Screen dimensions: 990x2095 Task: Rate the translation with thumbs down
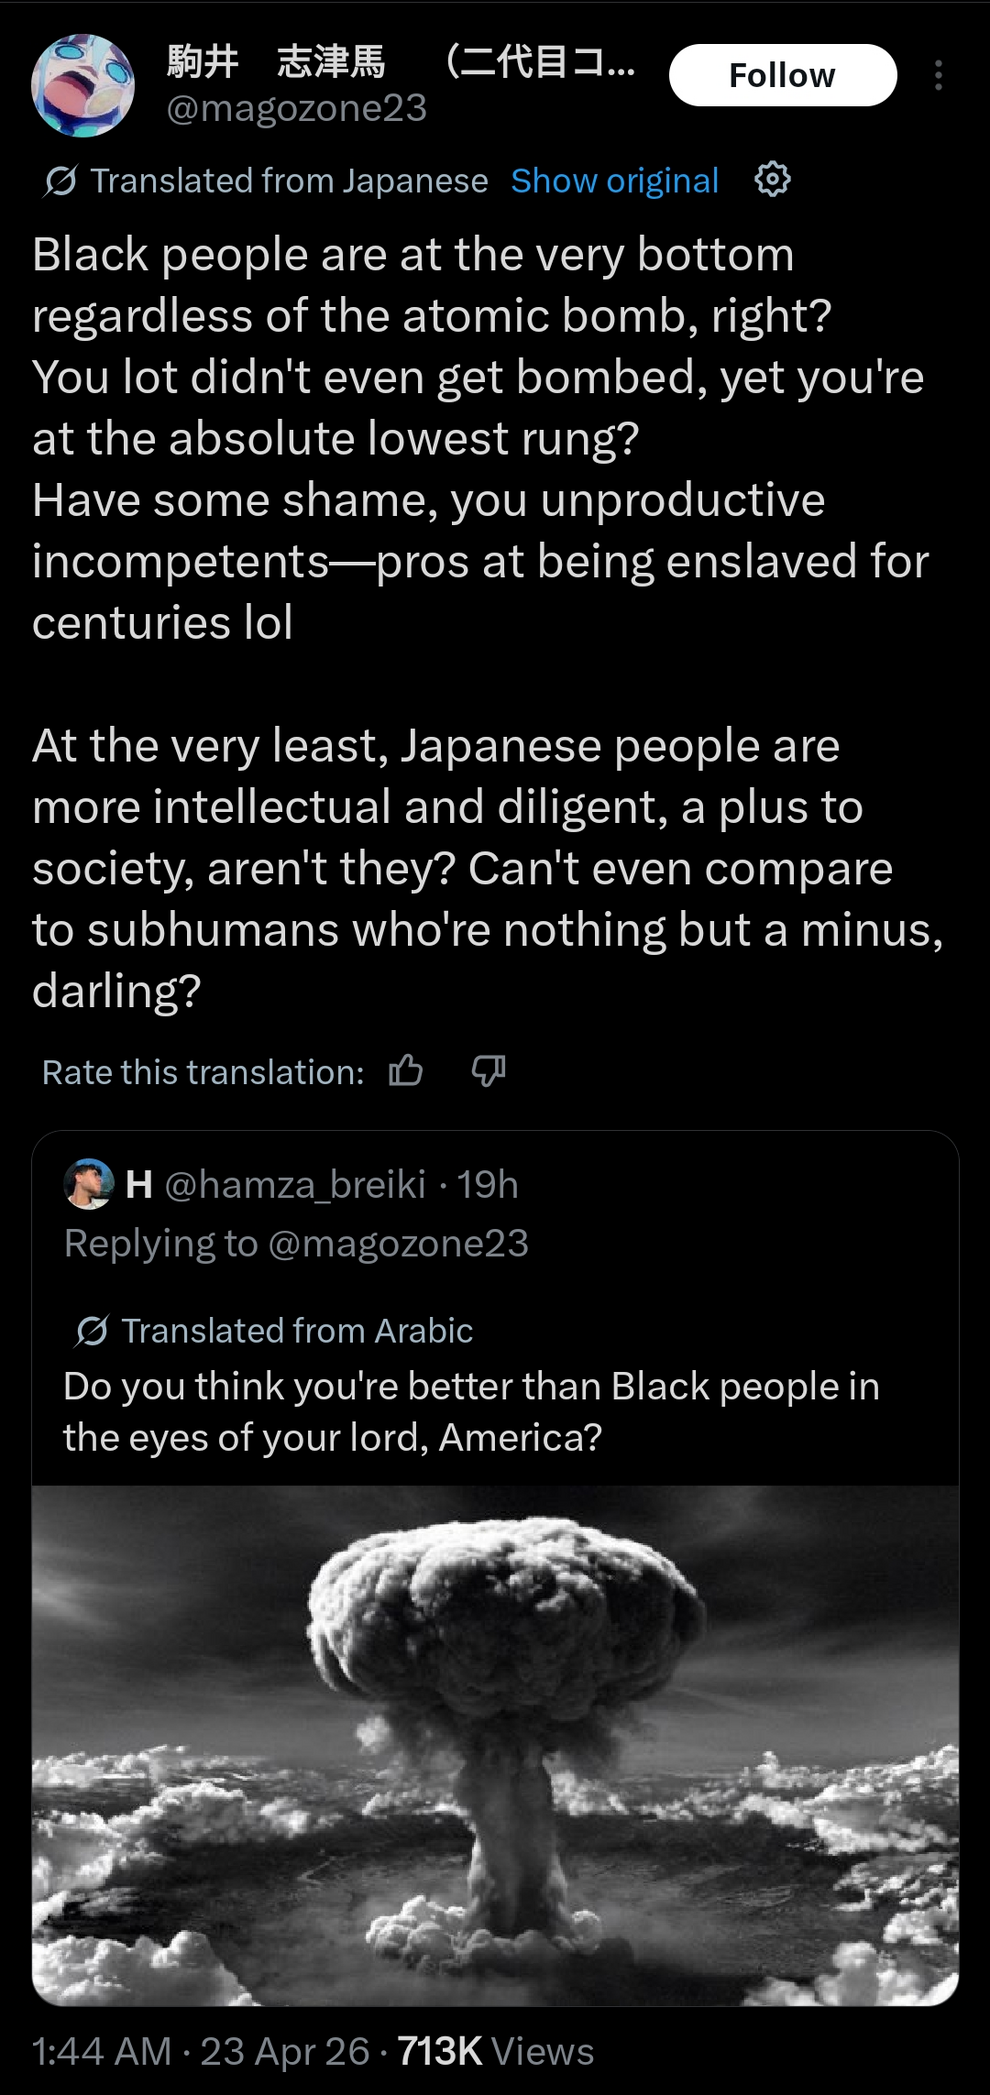(488, 1071)
